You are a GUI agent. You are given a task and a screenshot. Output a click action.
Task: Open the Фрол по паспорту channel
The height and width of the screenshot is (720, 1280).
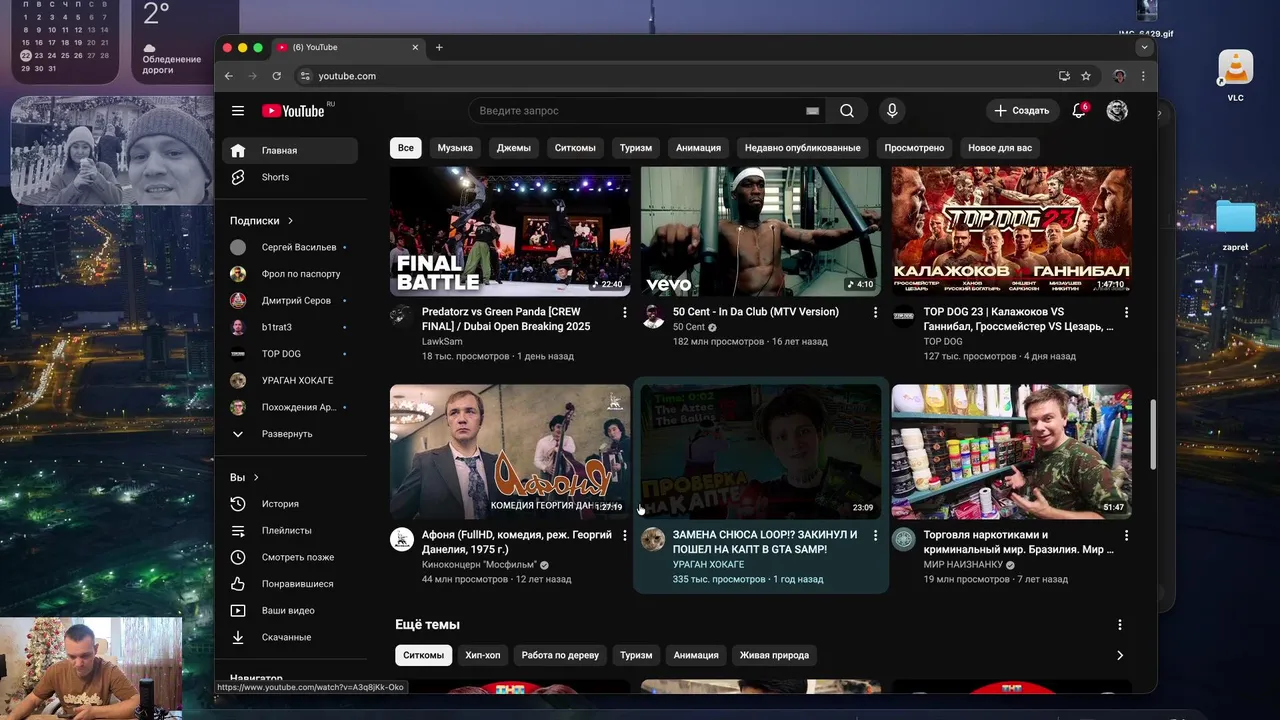(290, 274)
